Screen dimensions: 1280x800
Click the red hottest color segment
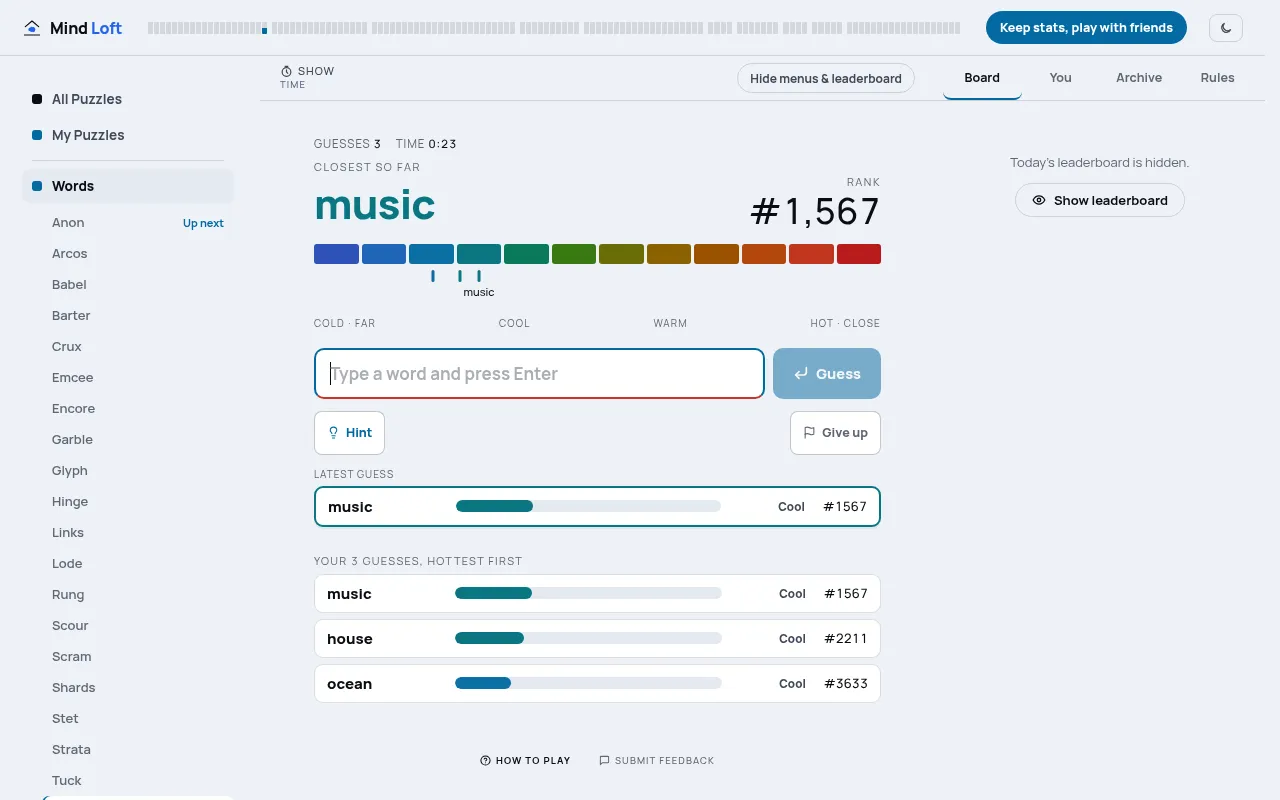(859, 254)
